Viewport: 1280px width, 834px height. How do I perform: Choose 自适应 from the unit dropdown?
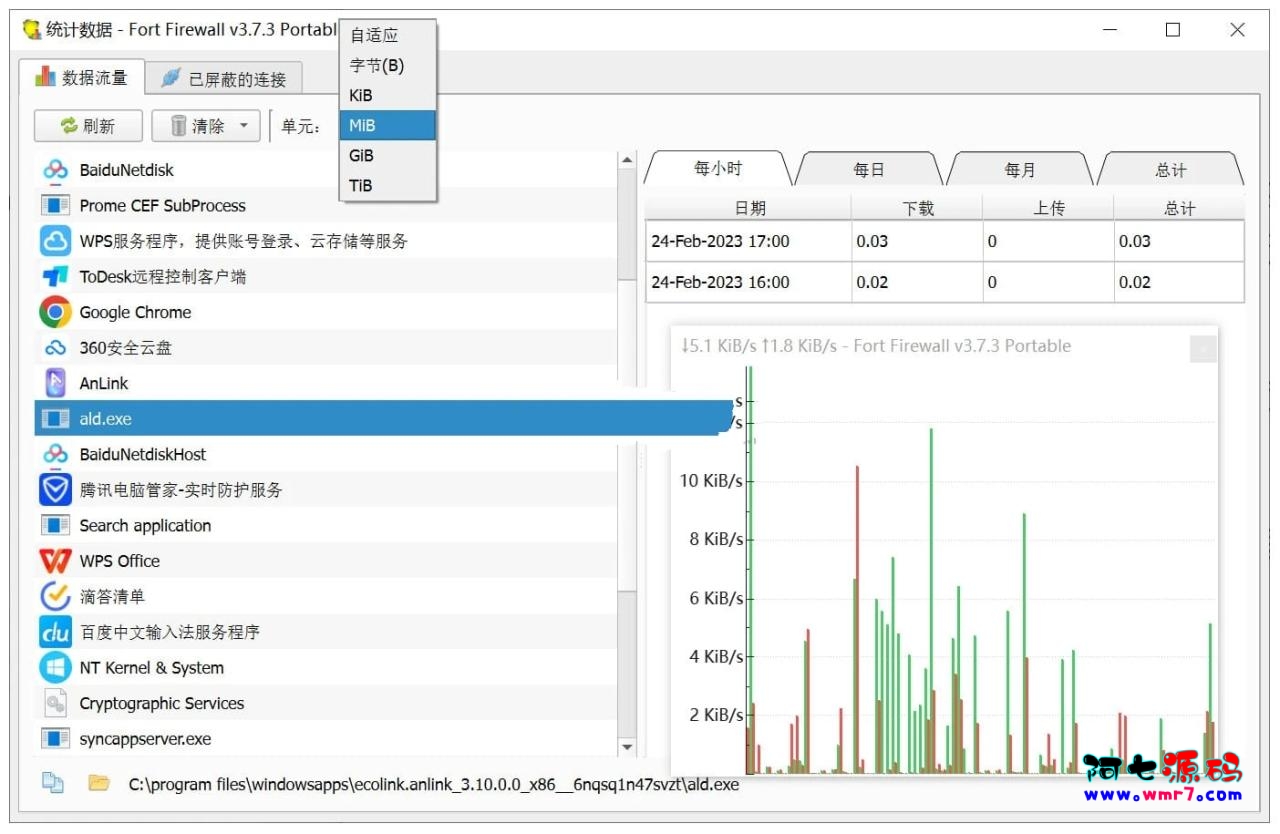pyautogui.click(x=387, y=35)
